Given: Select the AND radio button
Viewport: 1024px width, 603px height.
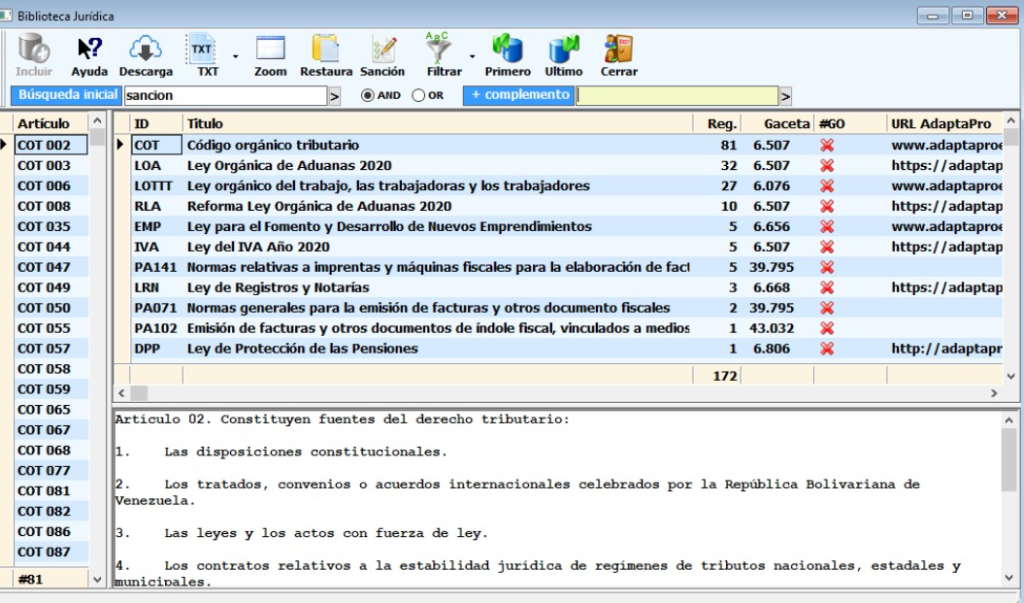Looking at the screenshot, I should pyautogui.click(x=368, y=96).
